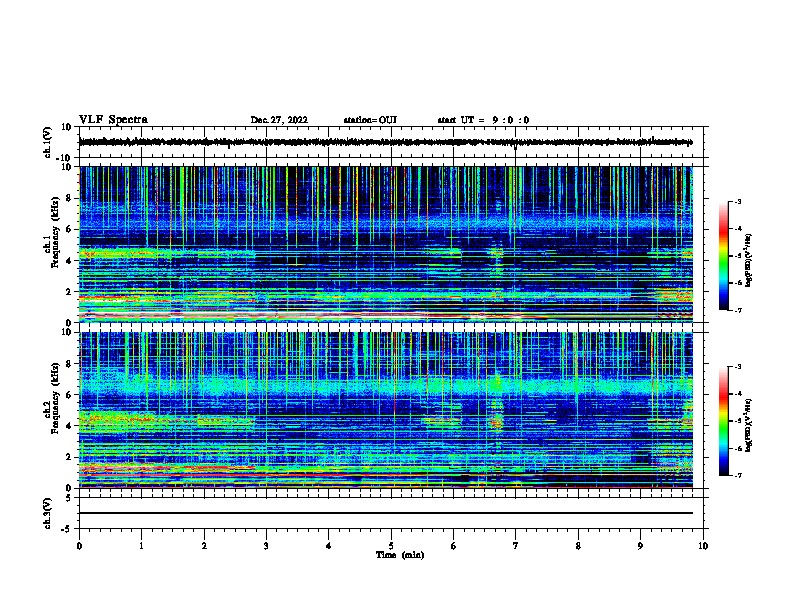Click the -7 label on the lower colorbar
The height and width of the screenshot is (612, 792).
coord(737,475)
